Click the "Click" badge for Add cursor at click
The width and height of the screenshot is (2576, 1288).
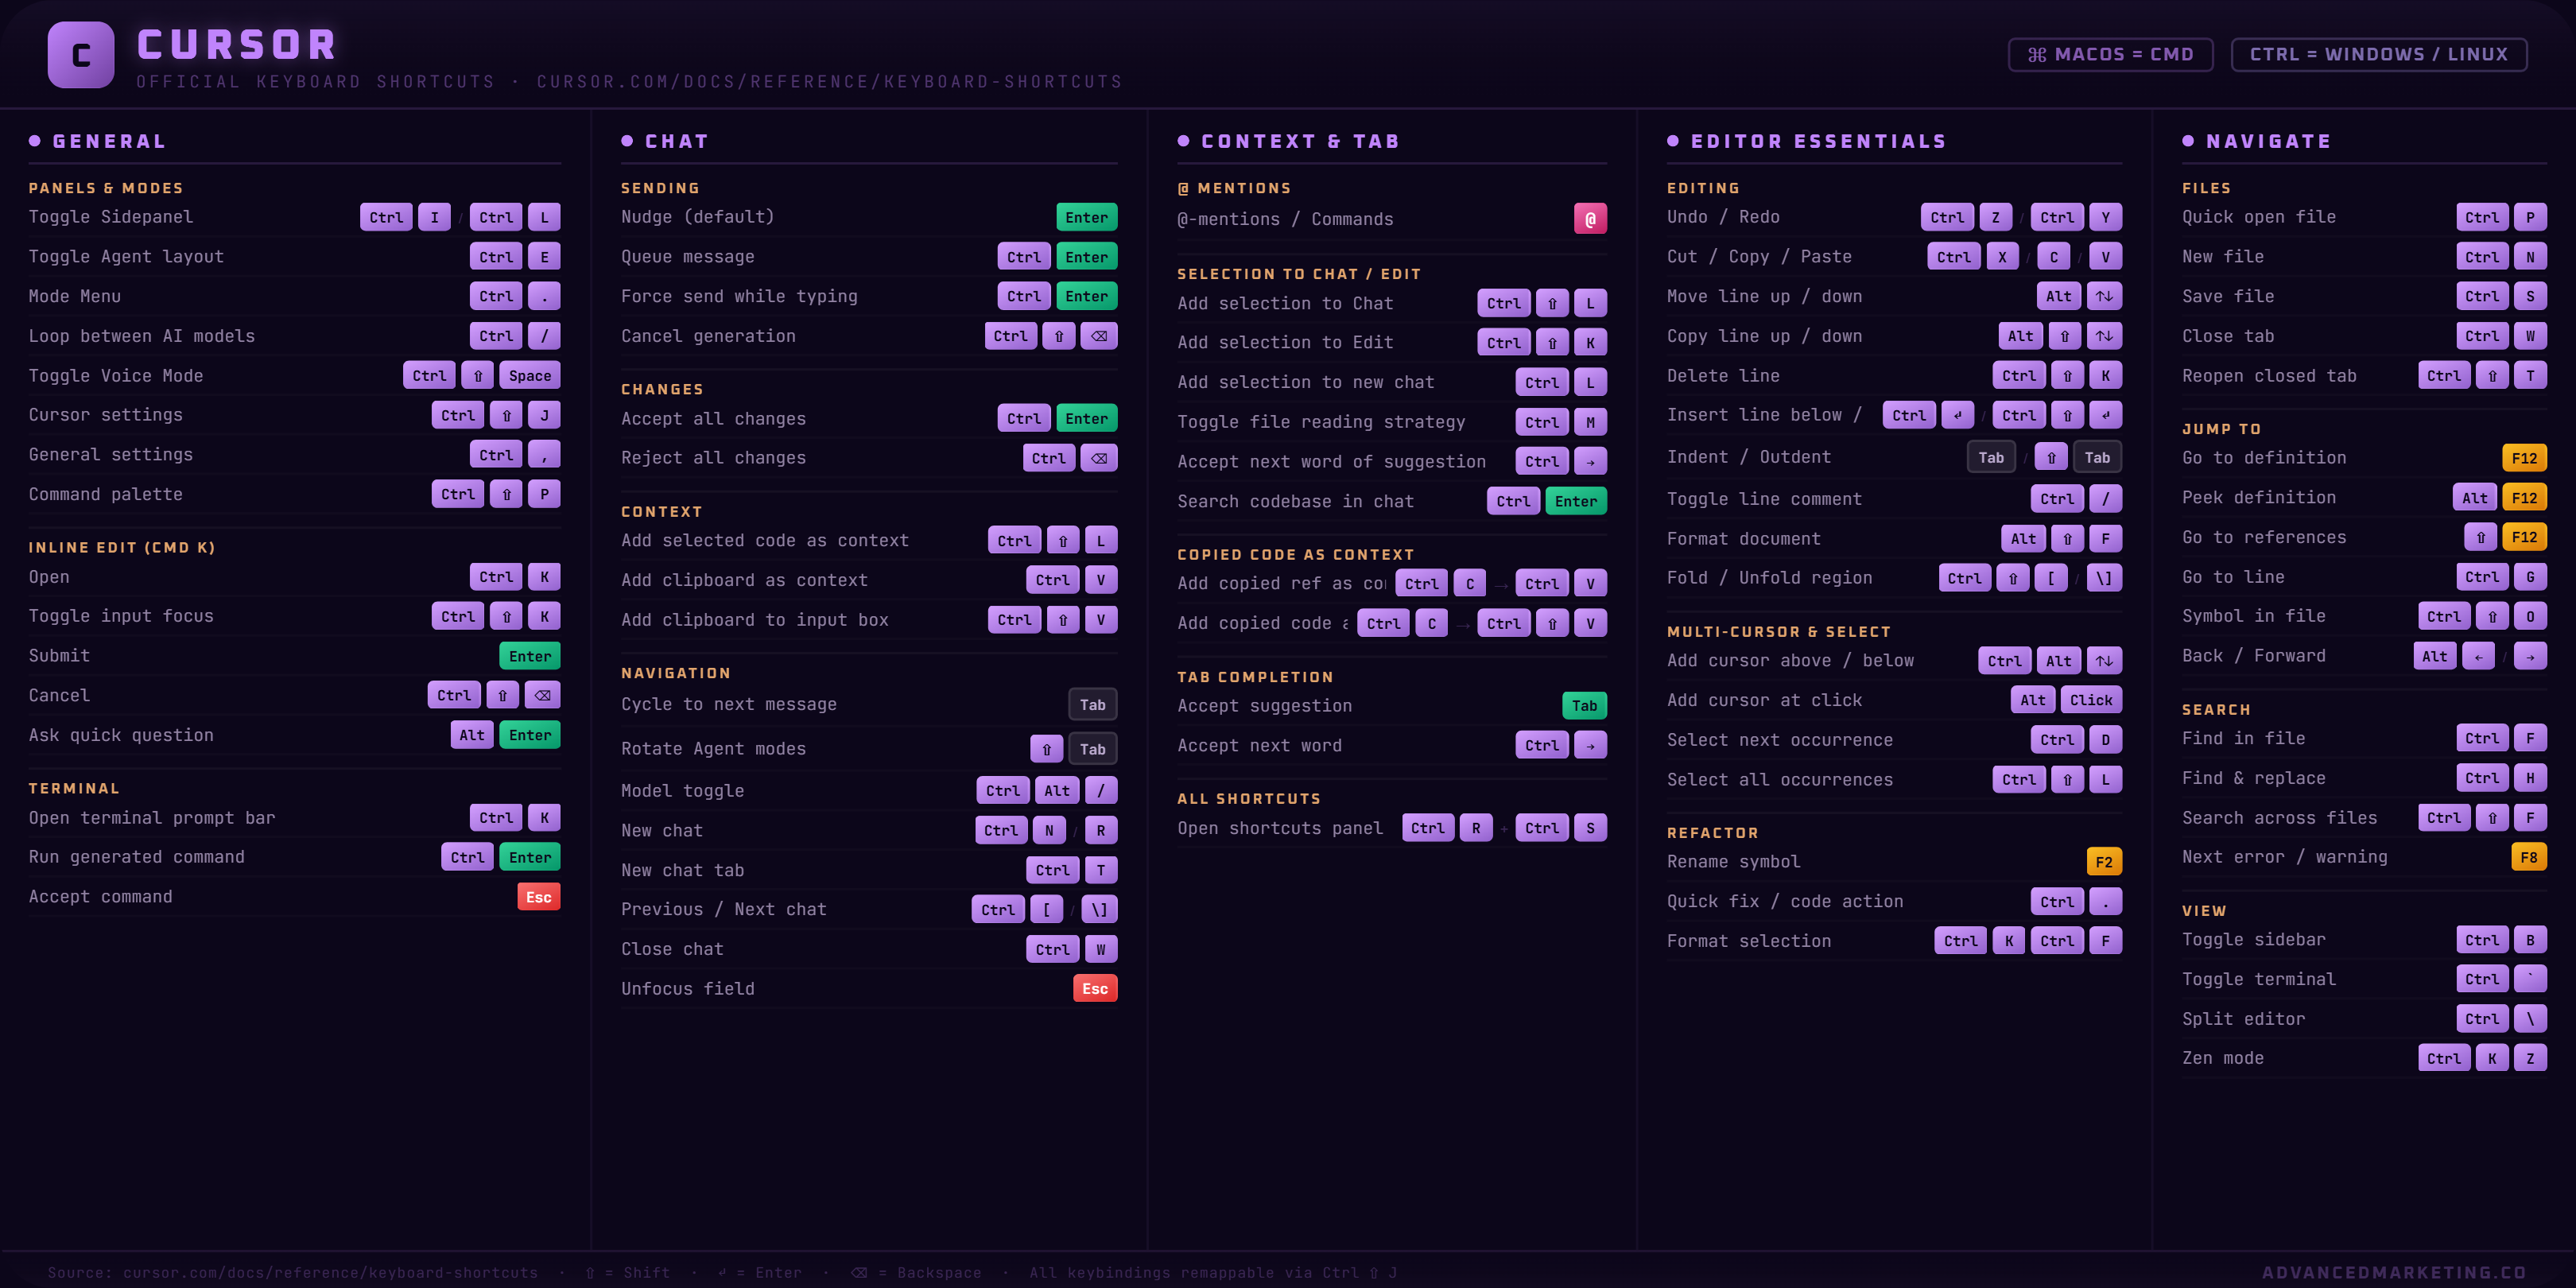2091,700
